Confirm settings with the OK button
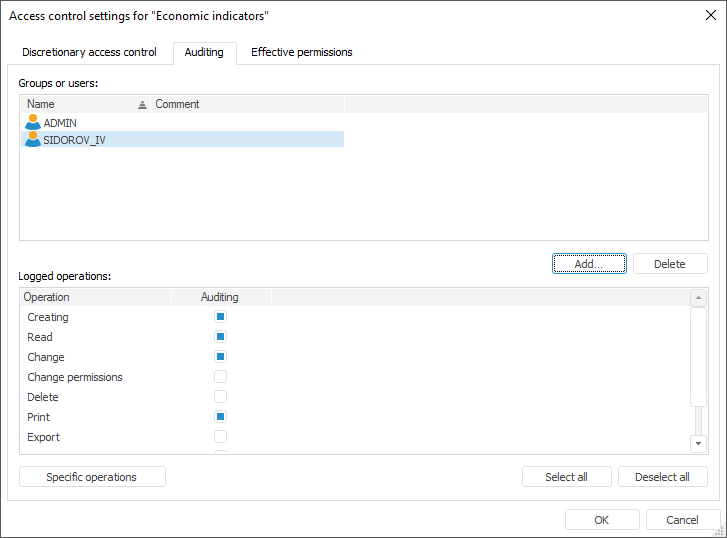The image size is (727, 538). pyautogui.click(x=601, y=520)
